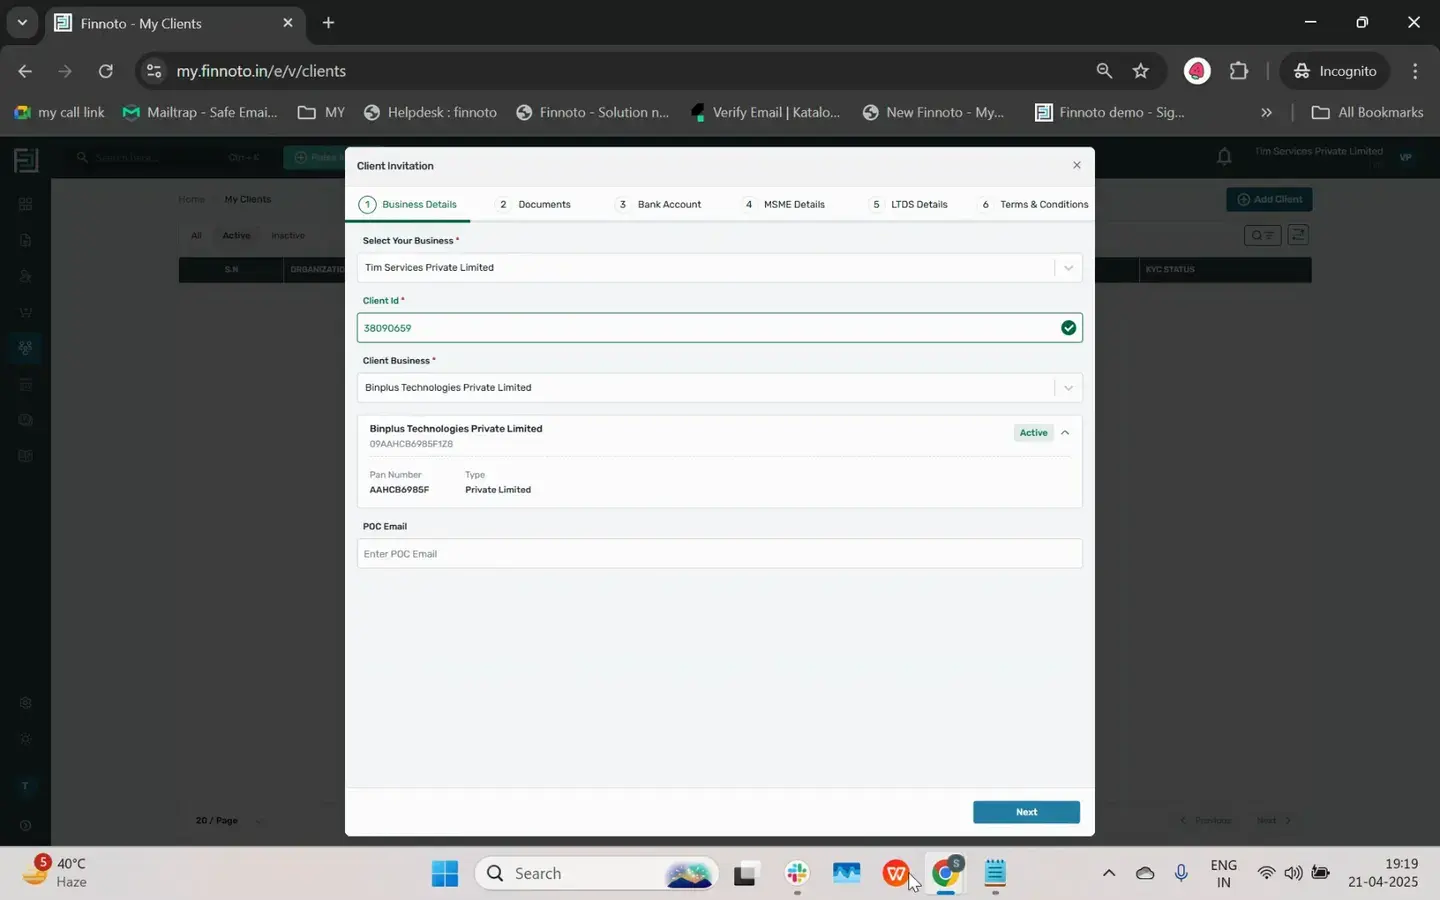The image size is (1440, 900).
Task: Show hidden system tray icons
Action: [x=1108, y=874]
